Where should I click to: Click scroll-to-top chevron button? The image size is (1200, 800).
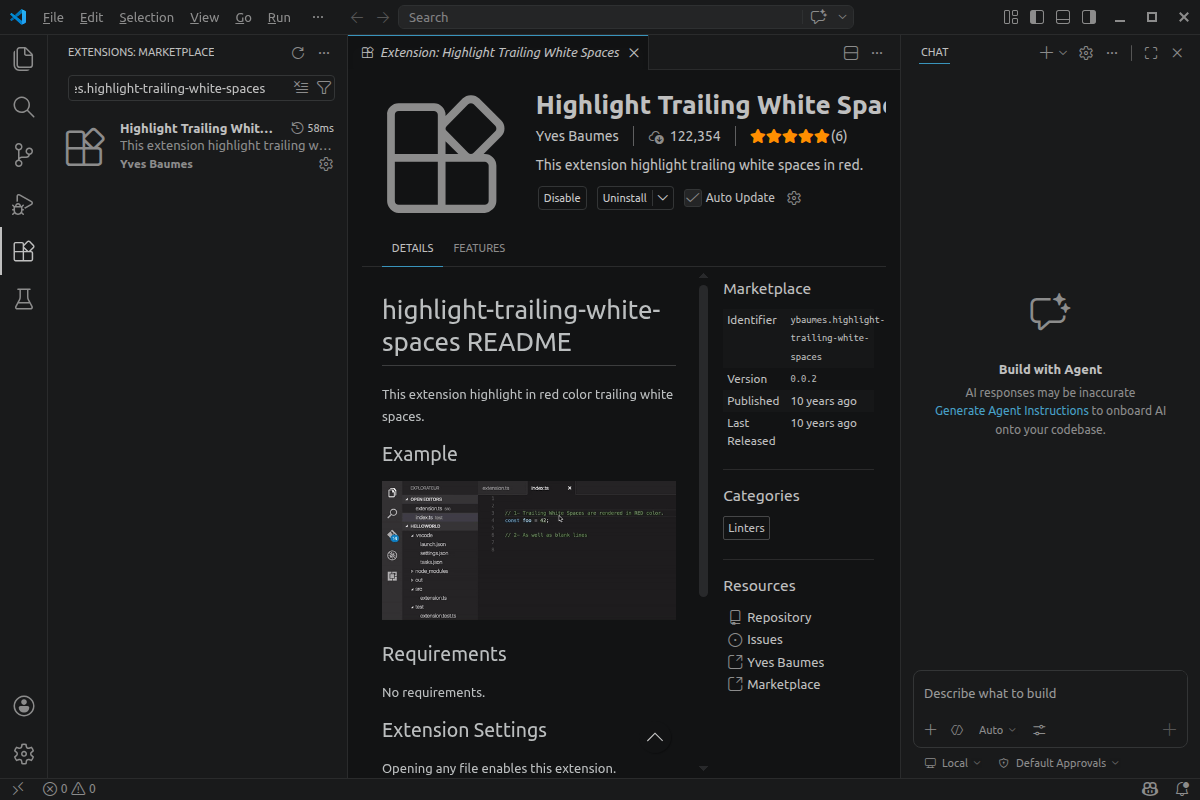[655, 738]
